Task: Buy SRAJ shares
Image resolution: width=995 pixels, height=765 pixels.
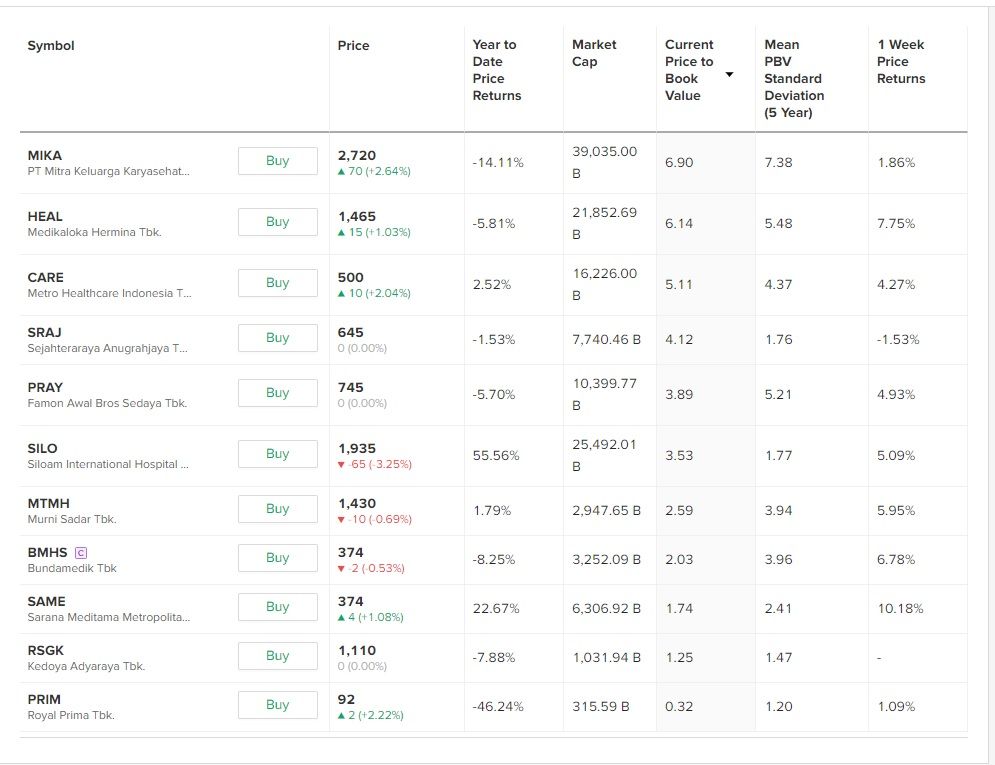Action: tap(277, 338)
